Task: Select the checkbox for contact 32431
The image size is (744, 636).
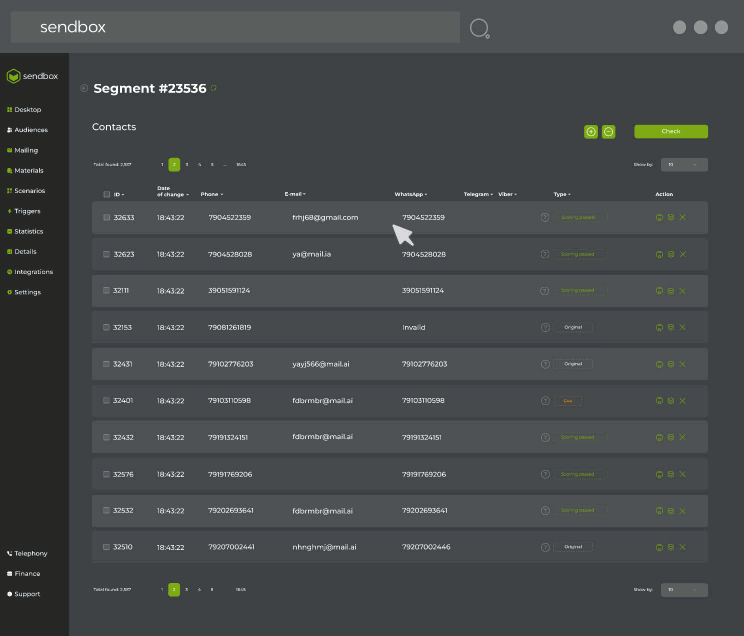Action: [107, 364]
